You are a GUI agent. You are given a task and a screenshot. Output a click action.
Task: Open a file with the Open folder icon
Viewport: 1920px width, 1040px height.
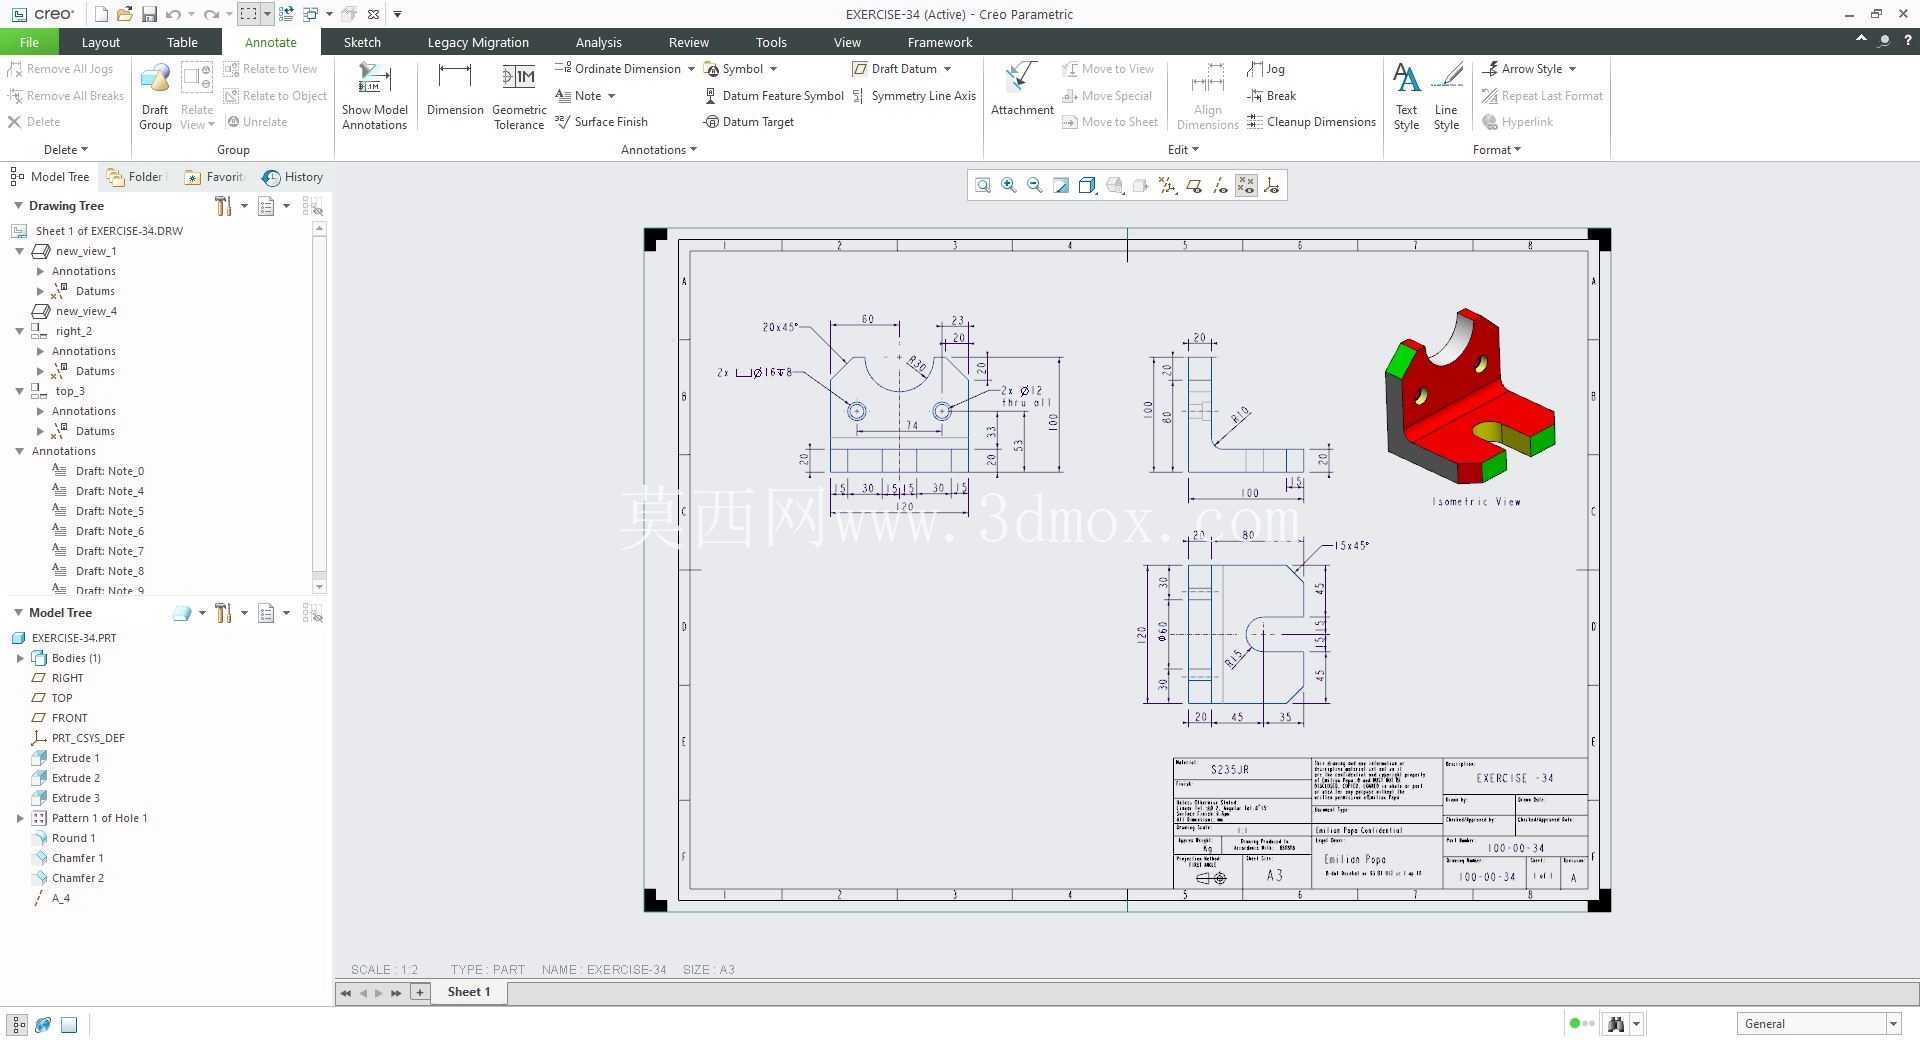click(x=125, y=14)
